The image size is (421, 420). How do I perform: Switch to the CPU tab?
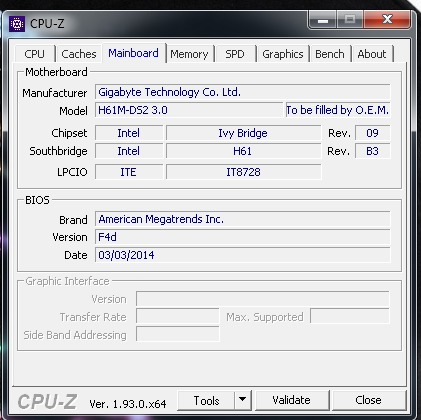pos(34,54)
